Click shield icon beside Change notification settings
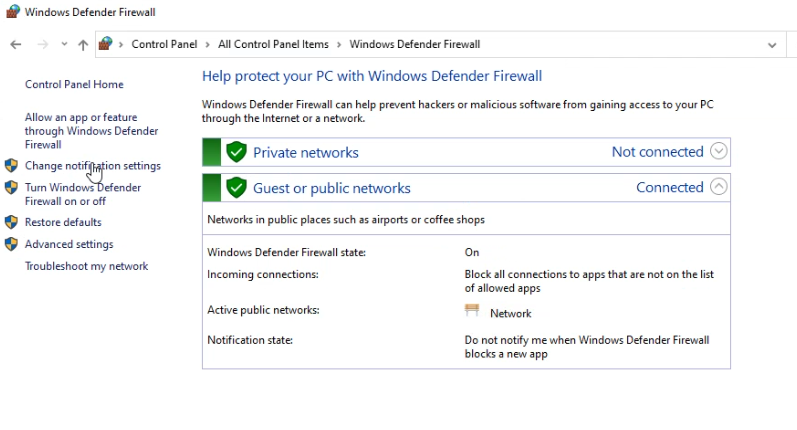This screenshot has width=797, height=430. click(x=11, y=165)
